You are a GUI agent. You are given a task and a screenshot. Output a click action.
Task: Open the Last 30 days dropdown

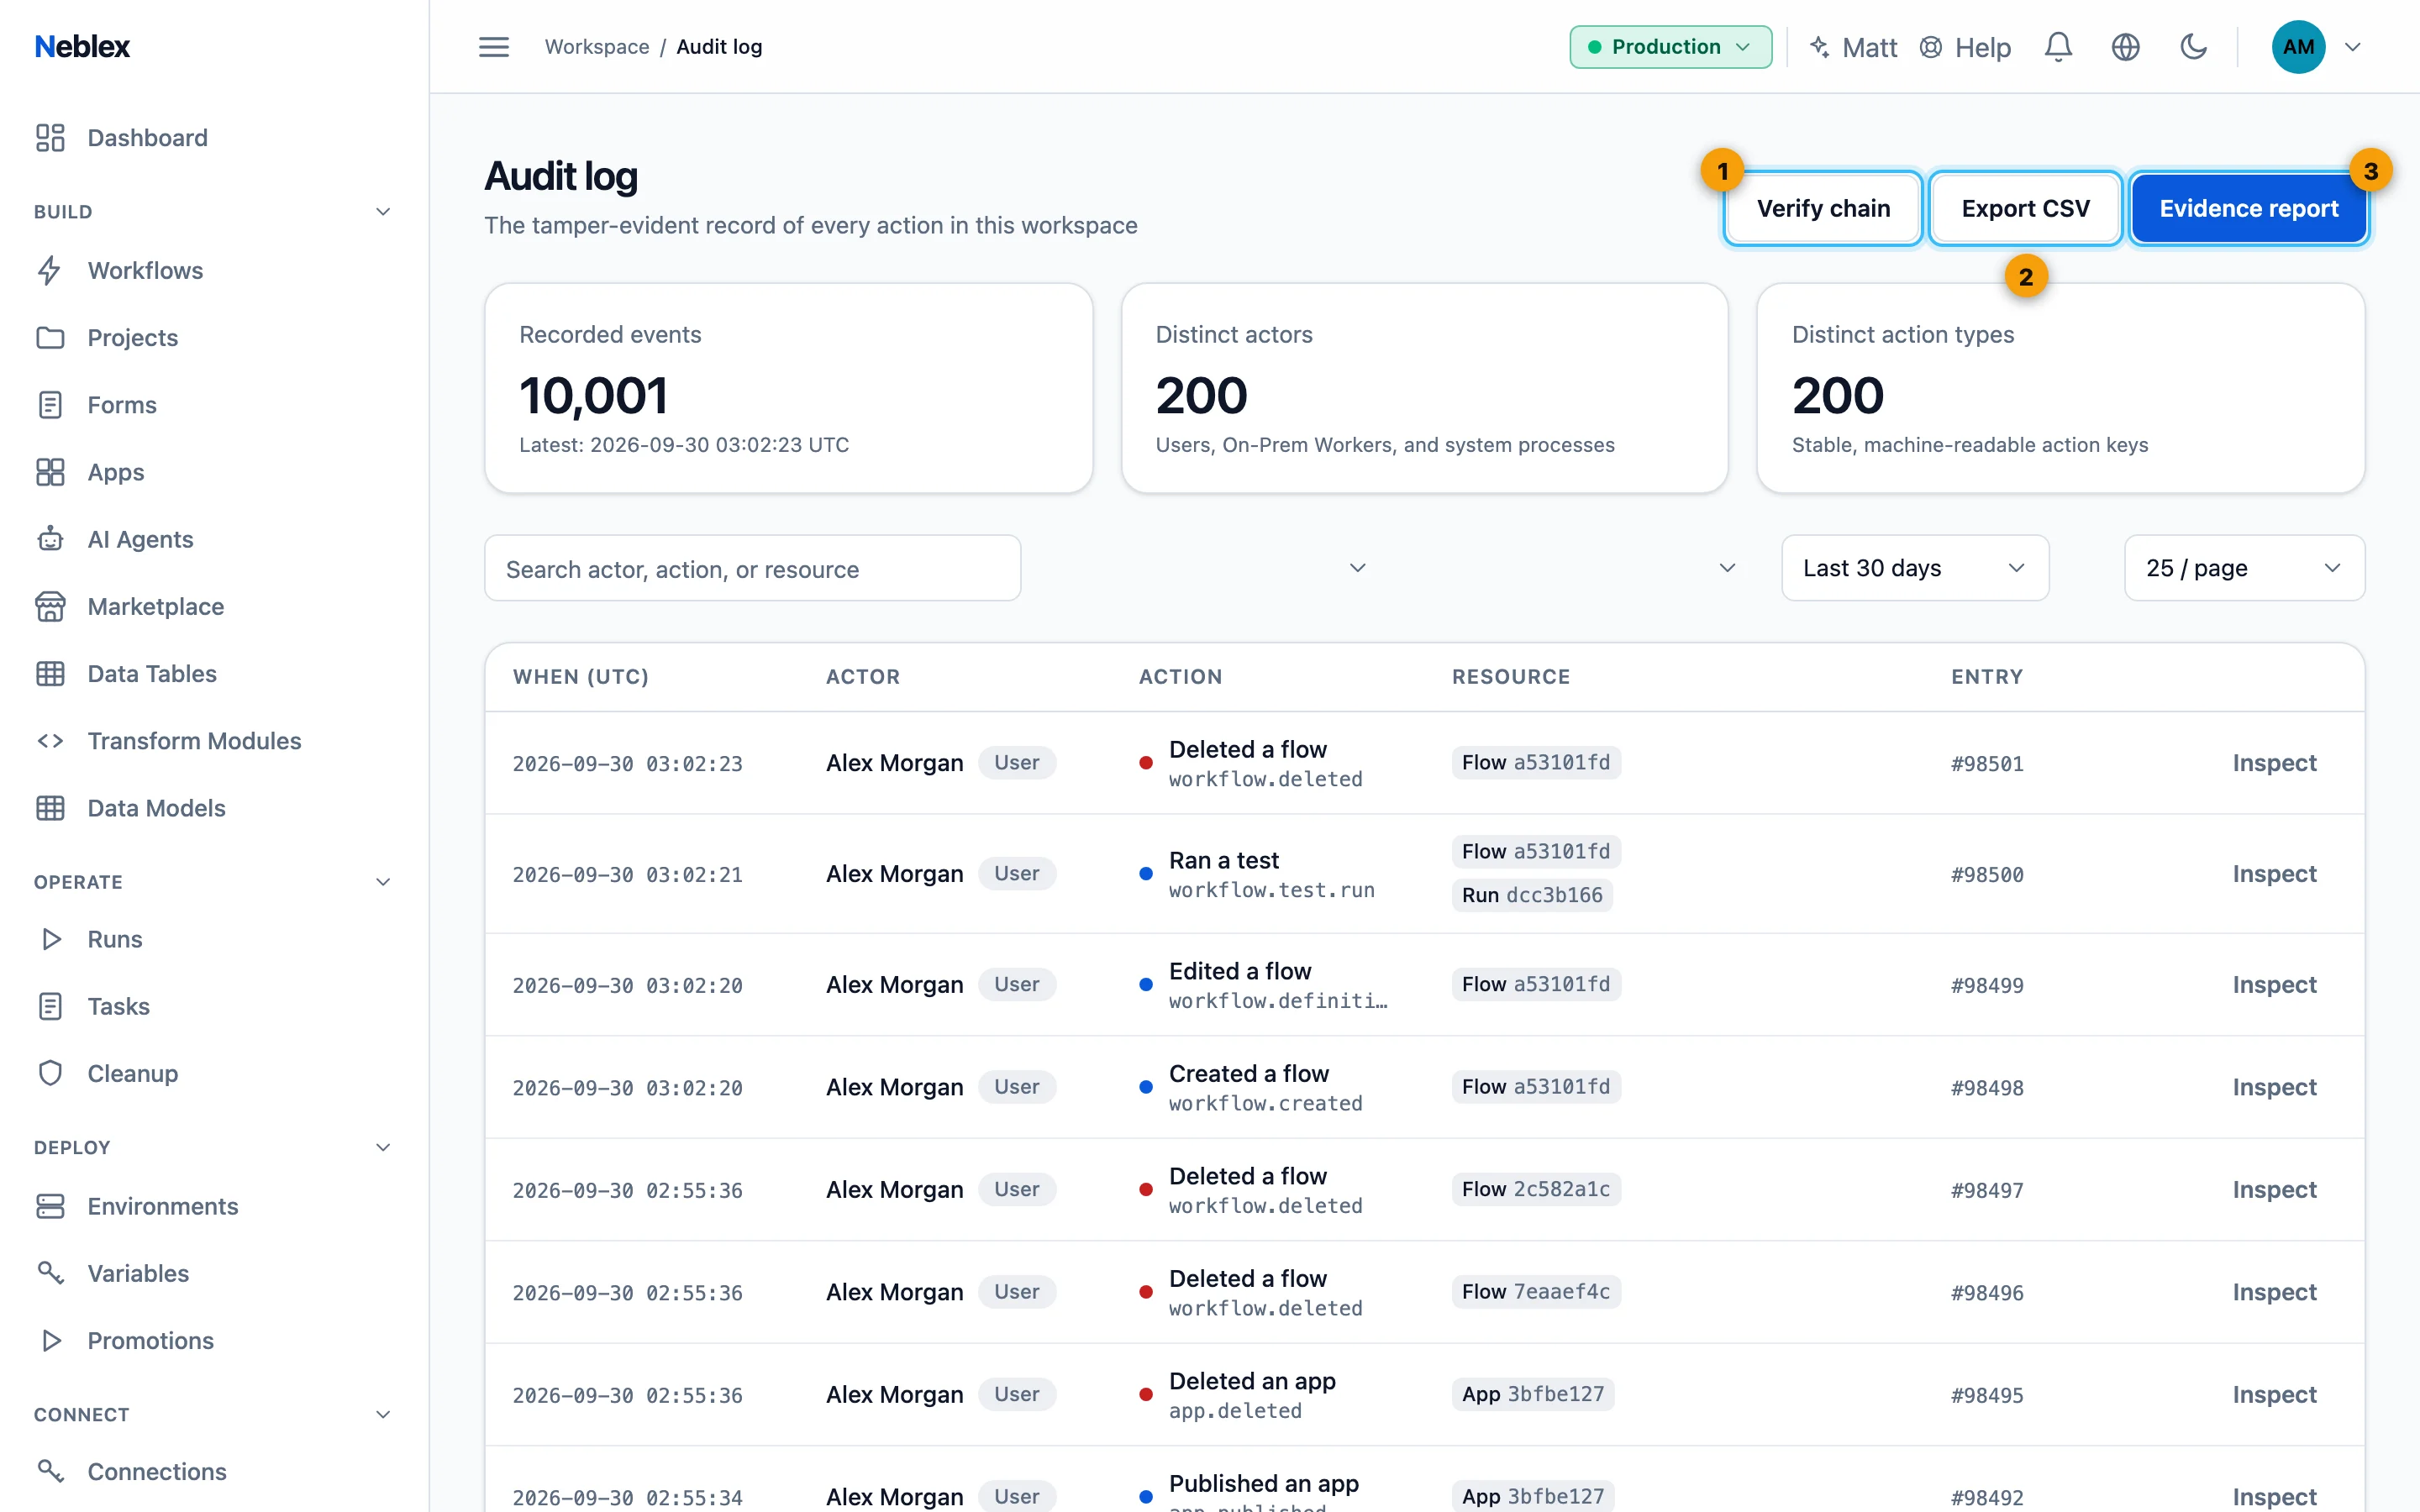pos(1914,568)
